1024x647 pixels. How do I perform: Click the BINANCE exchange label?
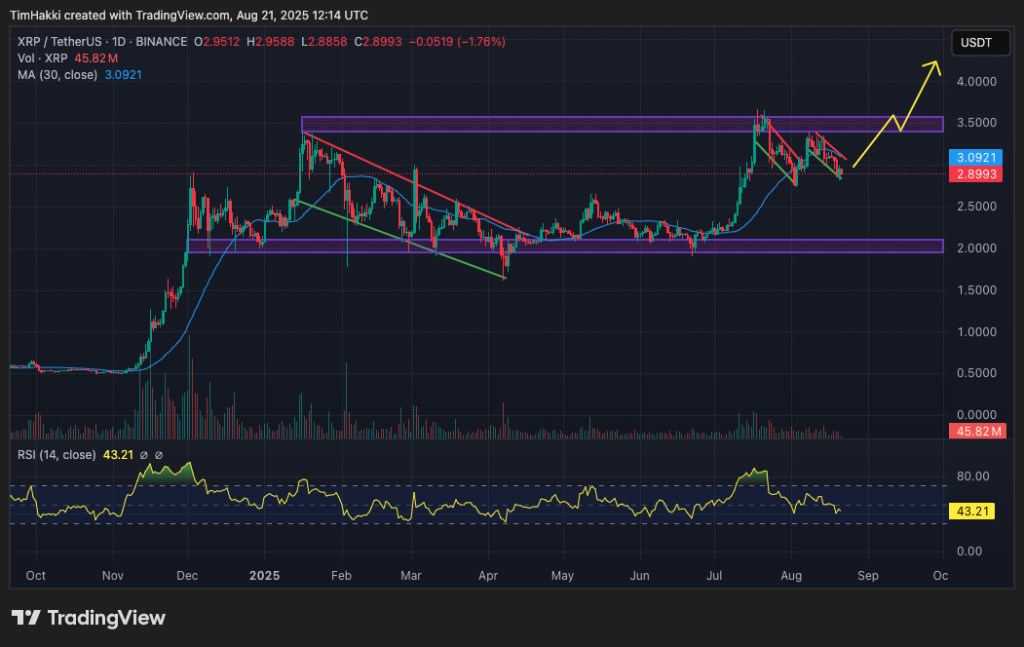point(160,43)
